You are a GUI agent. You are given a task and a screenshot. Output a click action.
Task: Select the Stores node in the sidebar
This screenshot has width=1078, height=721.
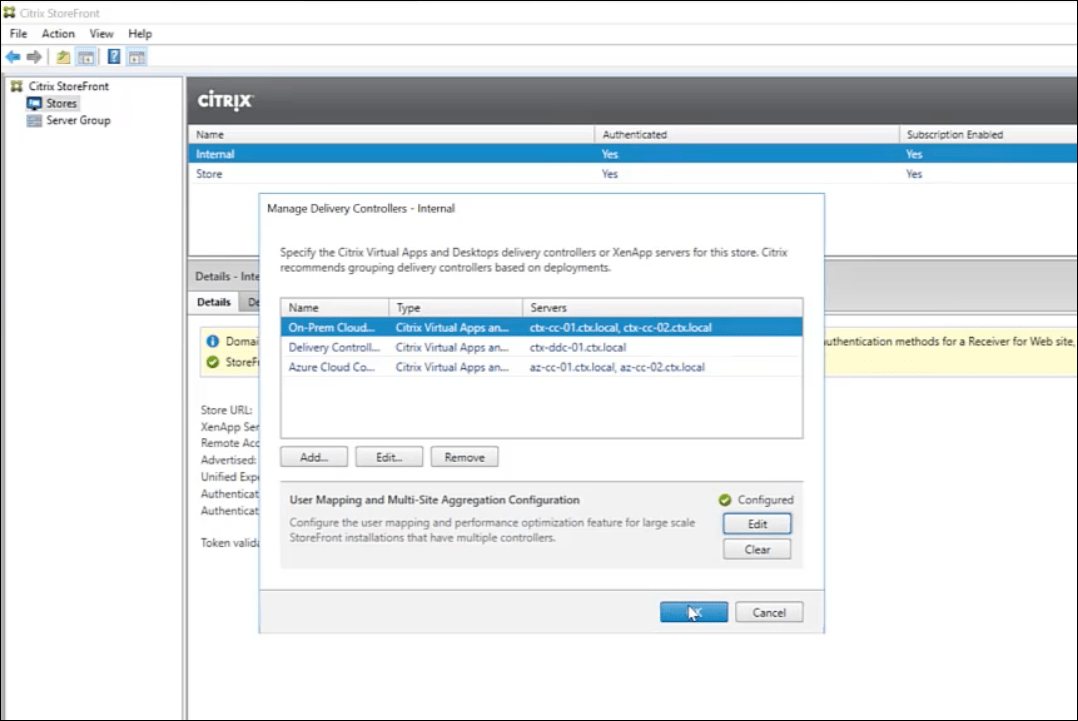[x=60, y=103]
